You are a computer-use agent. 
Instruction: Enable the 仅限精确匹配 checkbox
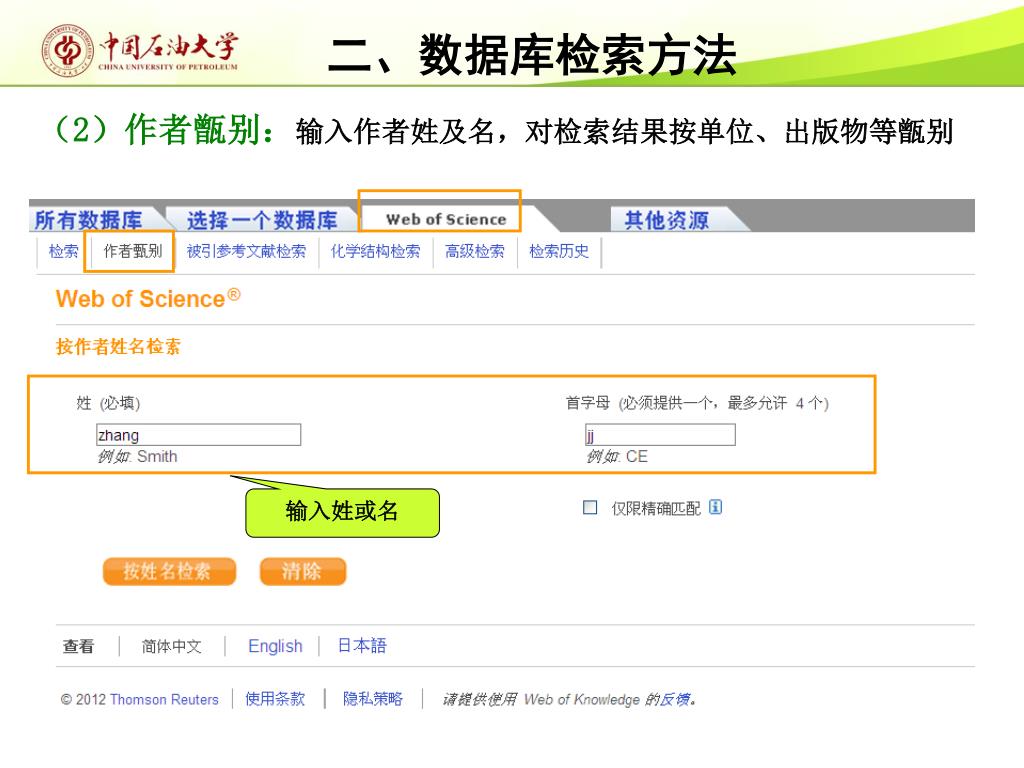590,507
